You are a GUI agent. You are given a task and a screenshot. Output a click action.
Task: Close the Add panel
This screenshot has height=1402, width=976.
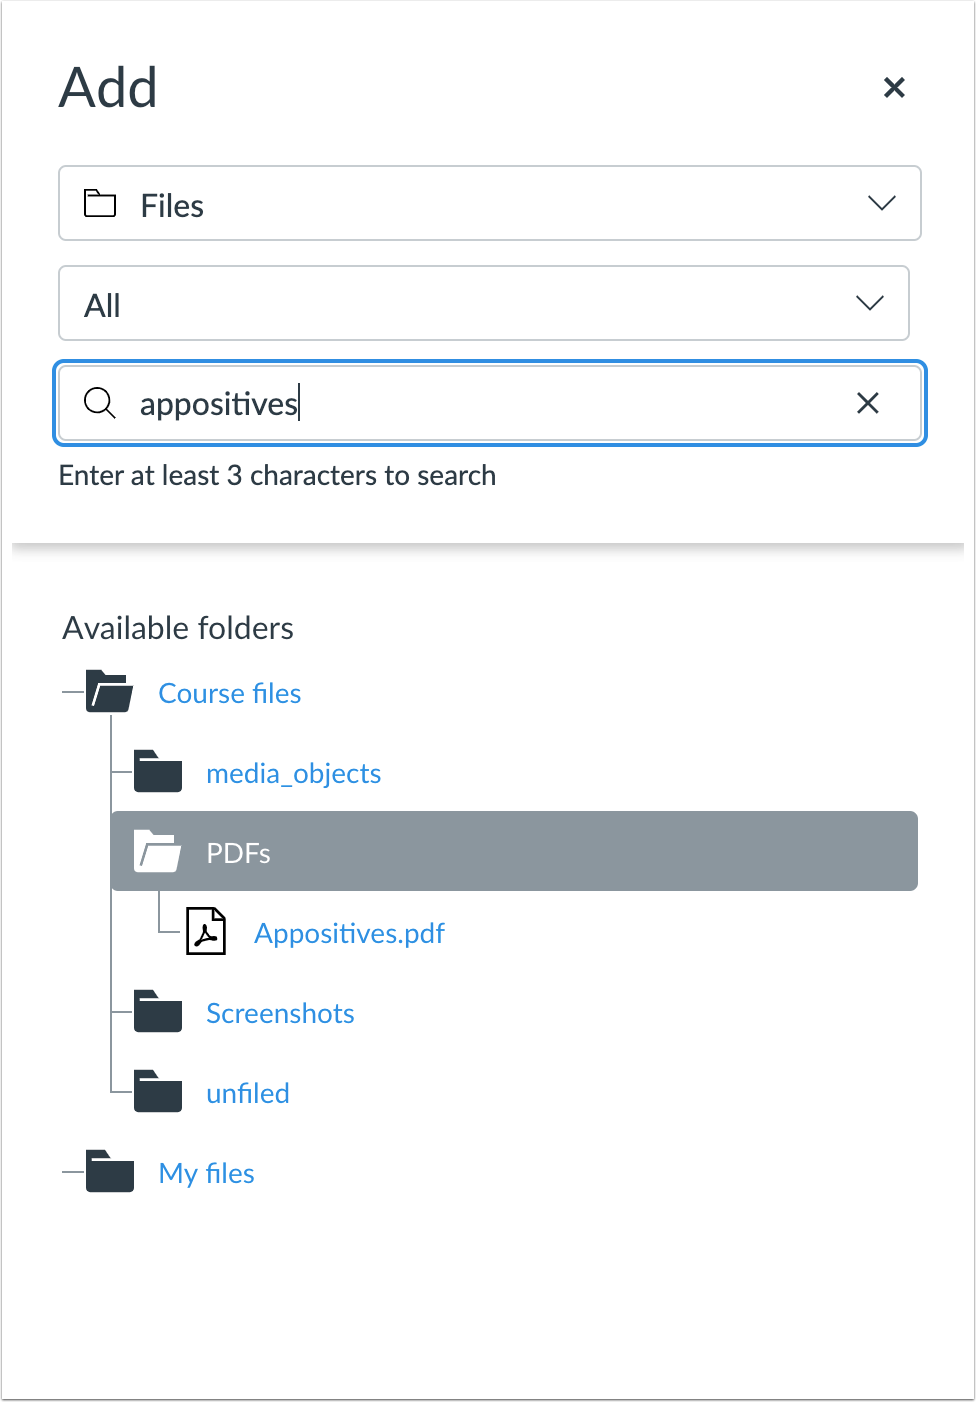894,88
